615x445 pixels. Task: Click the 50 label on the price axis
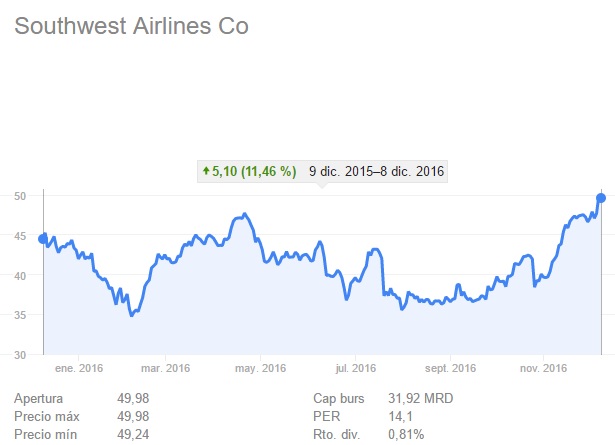pos(20,196)
